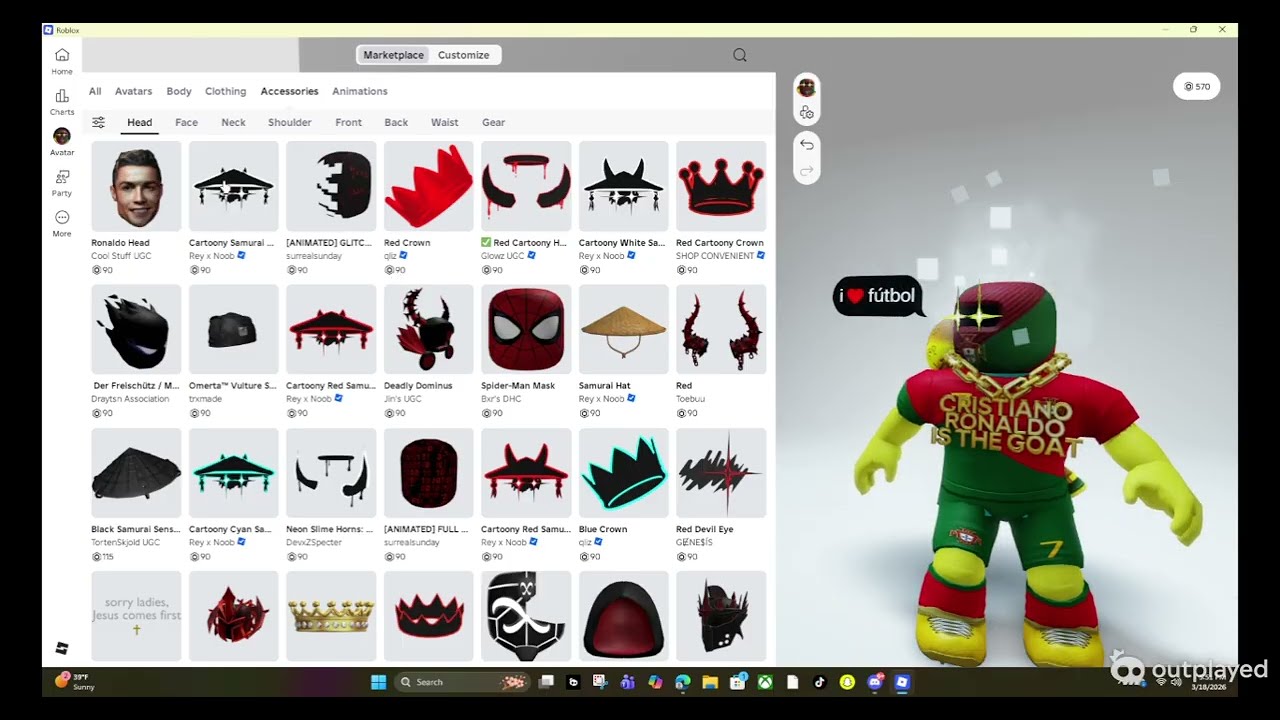Open the Party sidebar icon
Viewport: 1280px width, 720px height.
click(x=62, y=177)
